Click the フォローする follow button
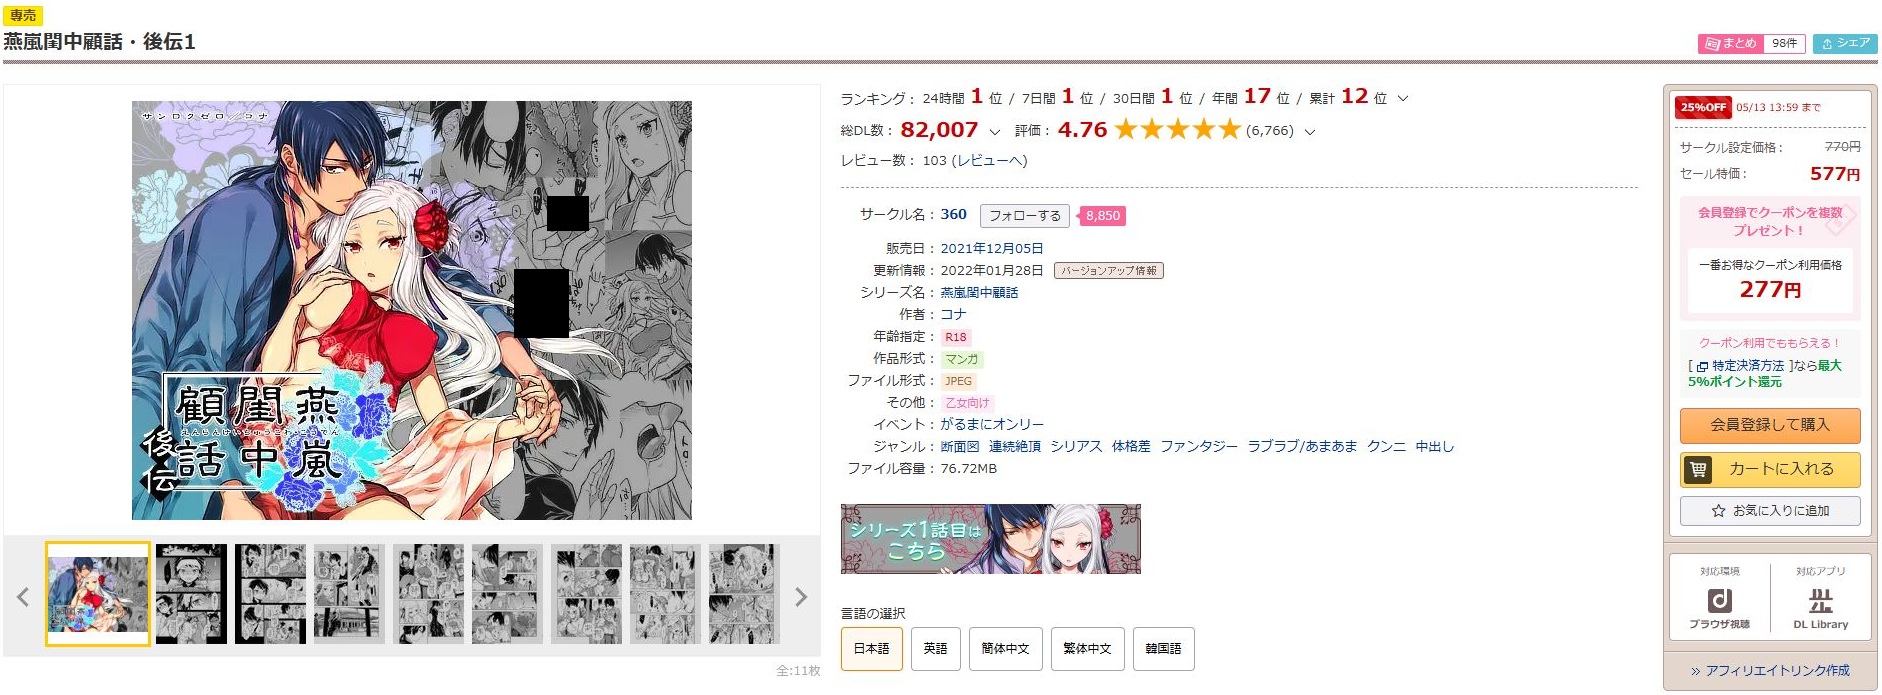 pyautogui.click(x=1024, y=216)
